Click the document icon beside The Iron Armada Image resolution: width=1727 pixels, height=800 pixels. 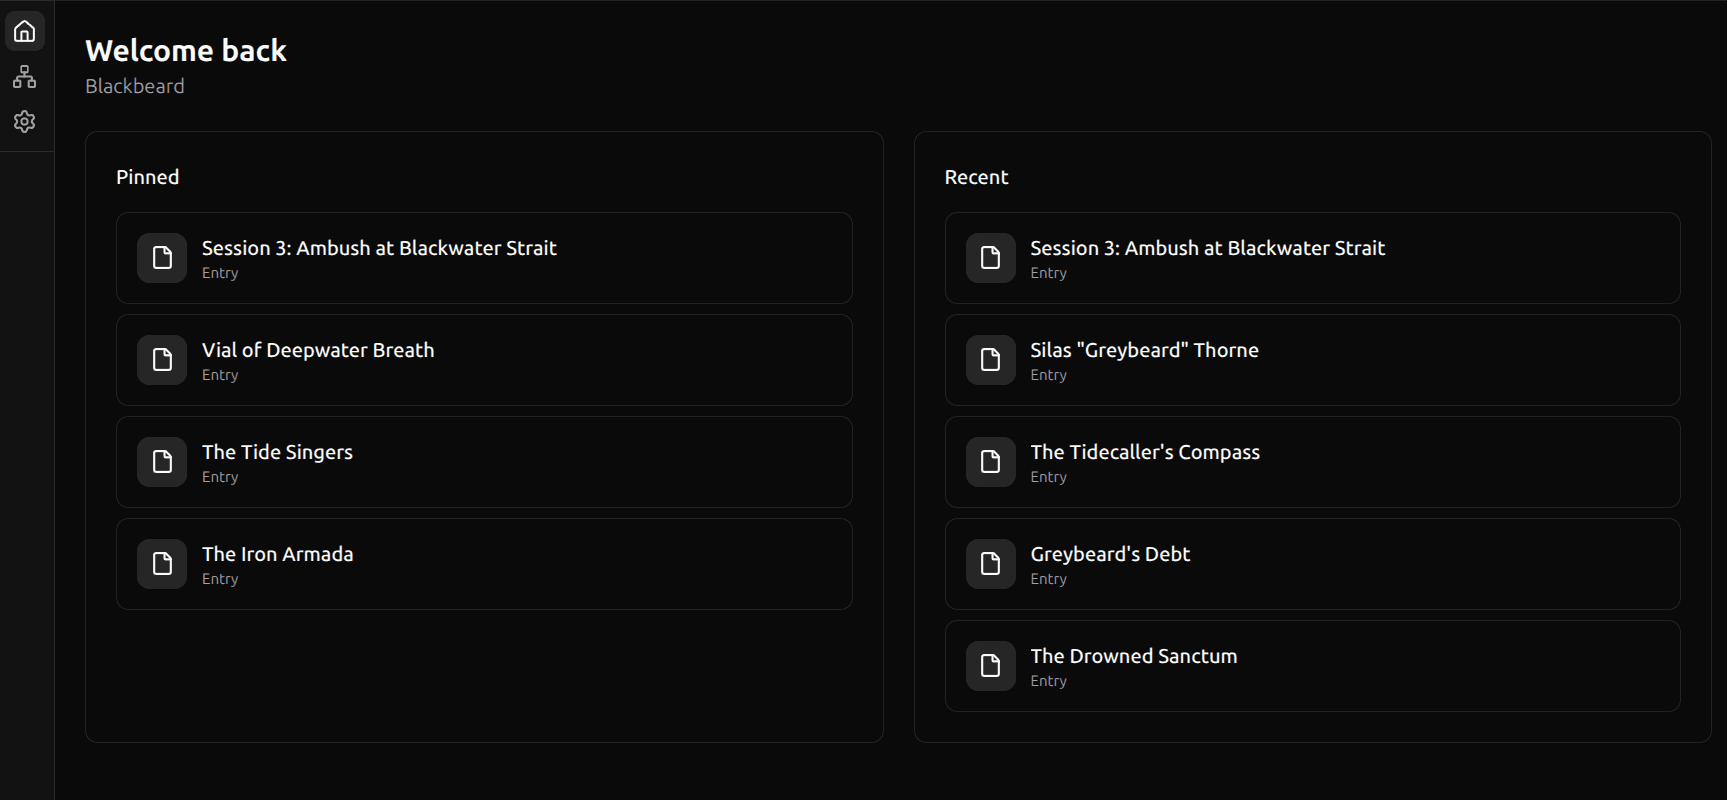point(161,564)
